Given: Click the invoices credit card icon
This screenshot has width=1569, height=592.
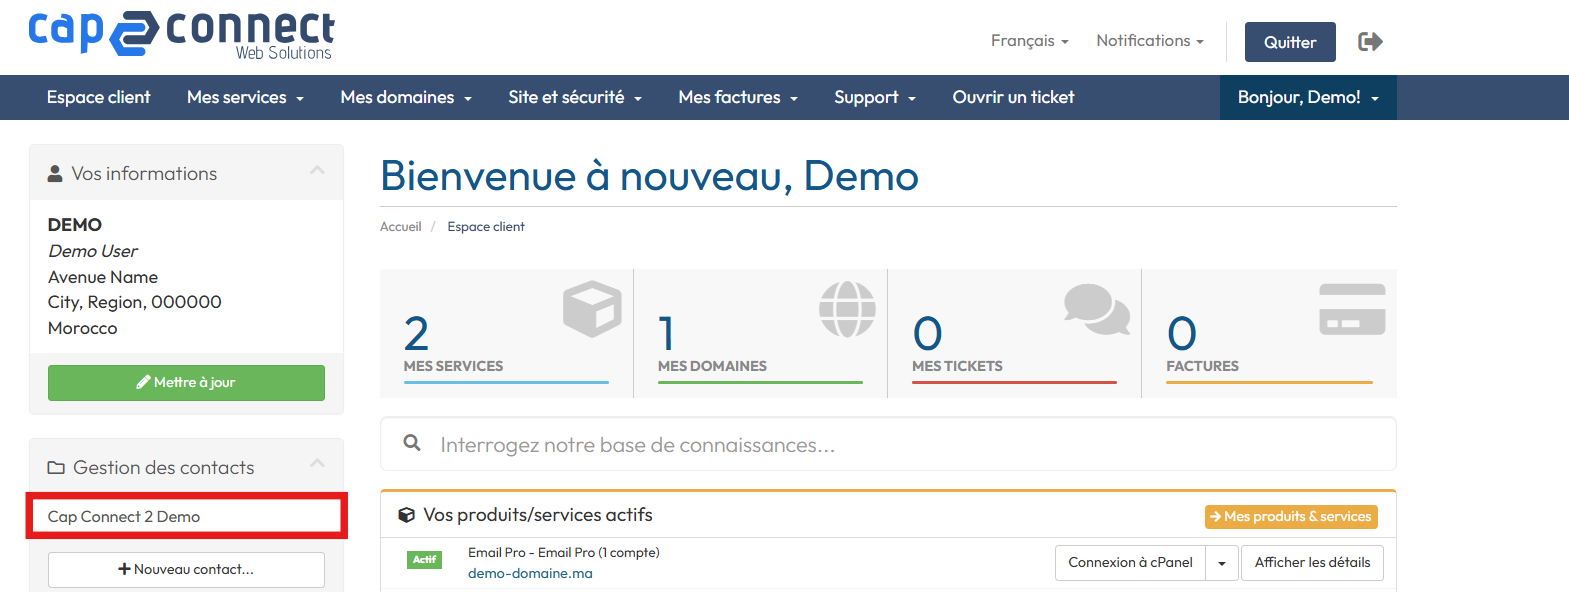Looking at the screenshot, I should click(1352, 309).
